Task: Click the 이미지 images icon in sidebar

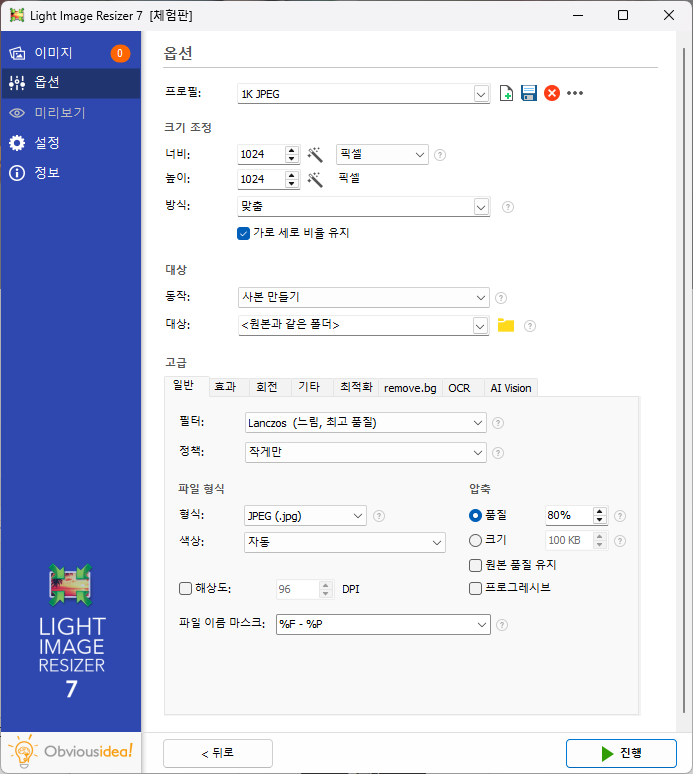Action: pos(17,53)
